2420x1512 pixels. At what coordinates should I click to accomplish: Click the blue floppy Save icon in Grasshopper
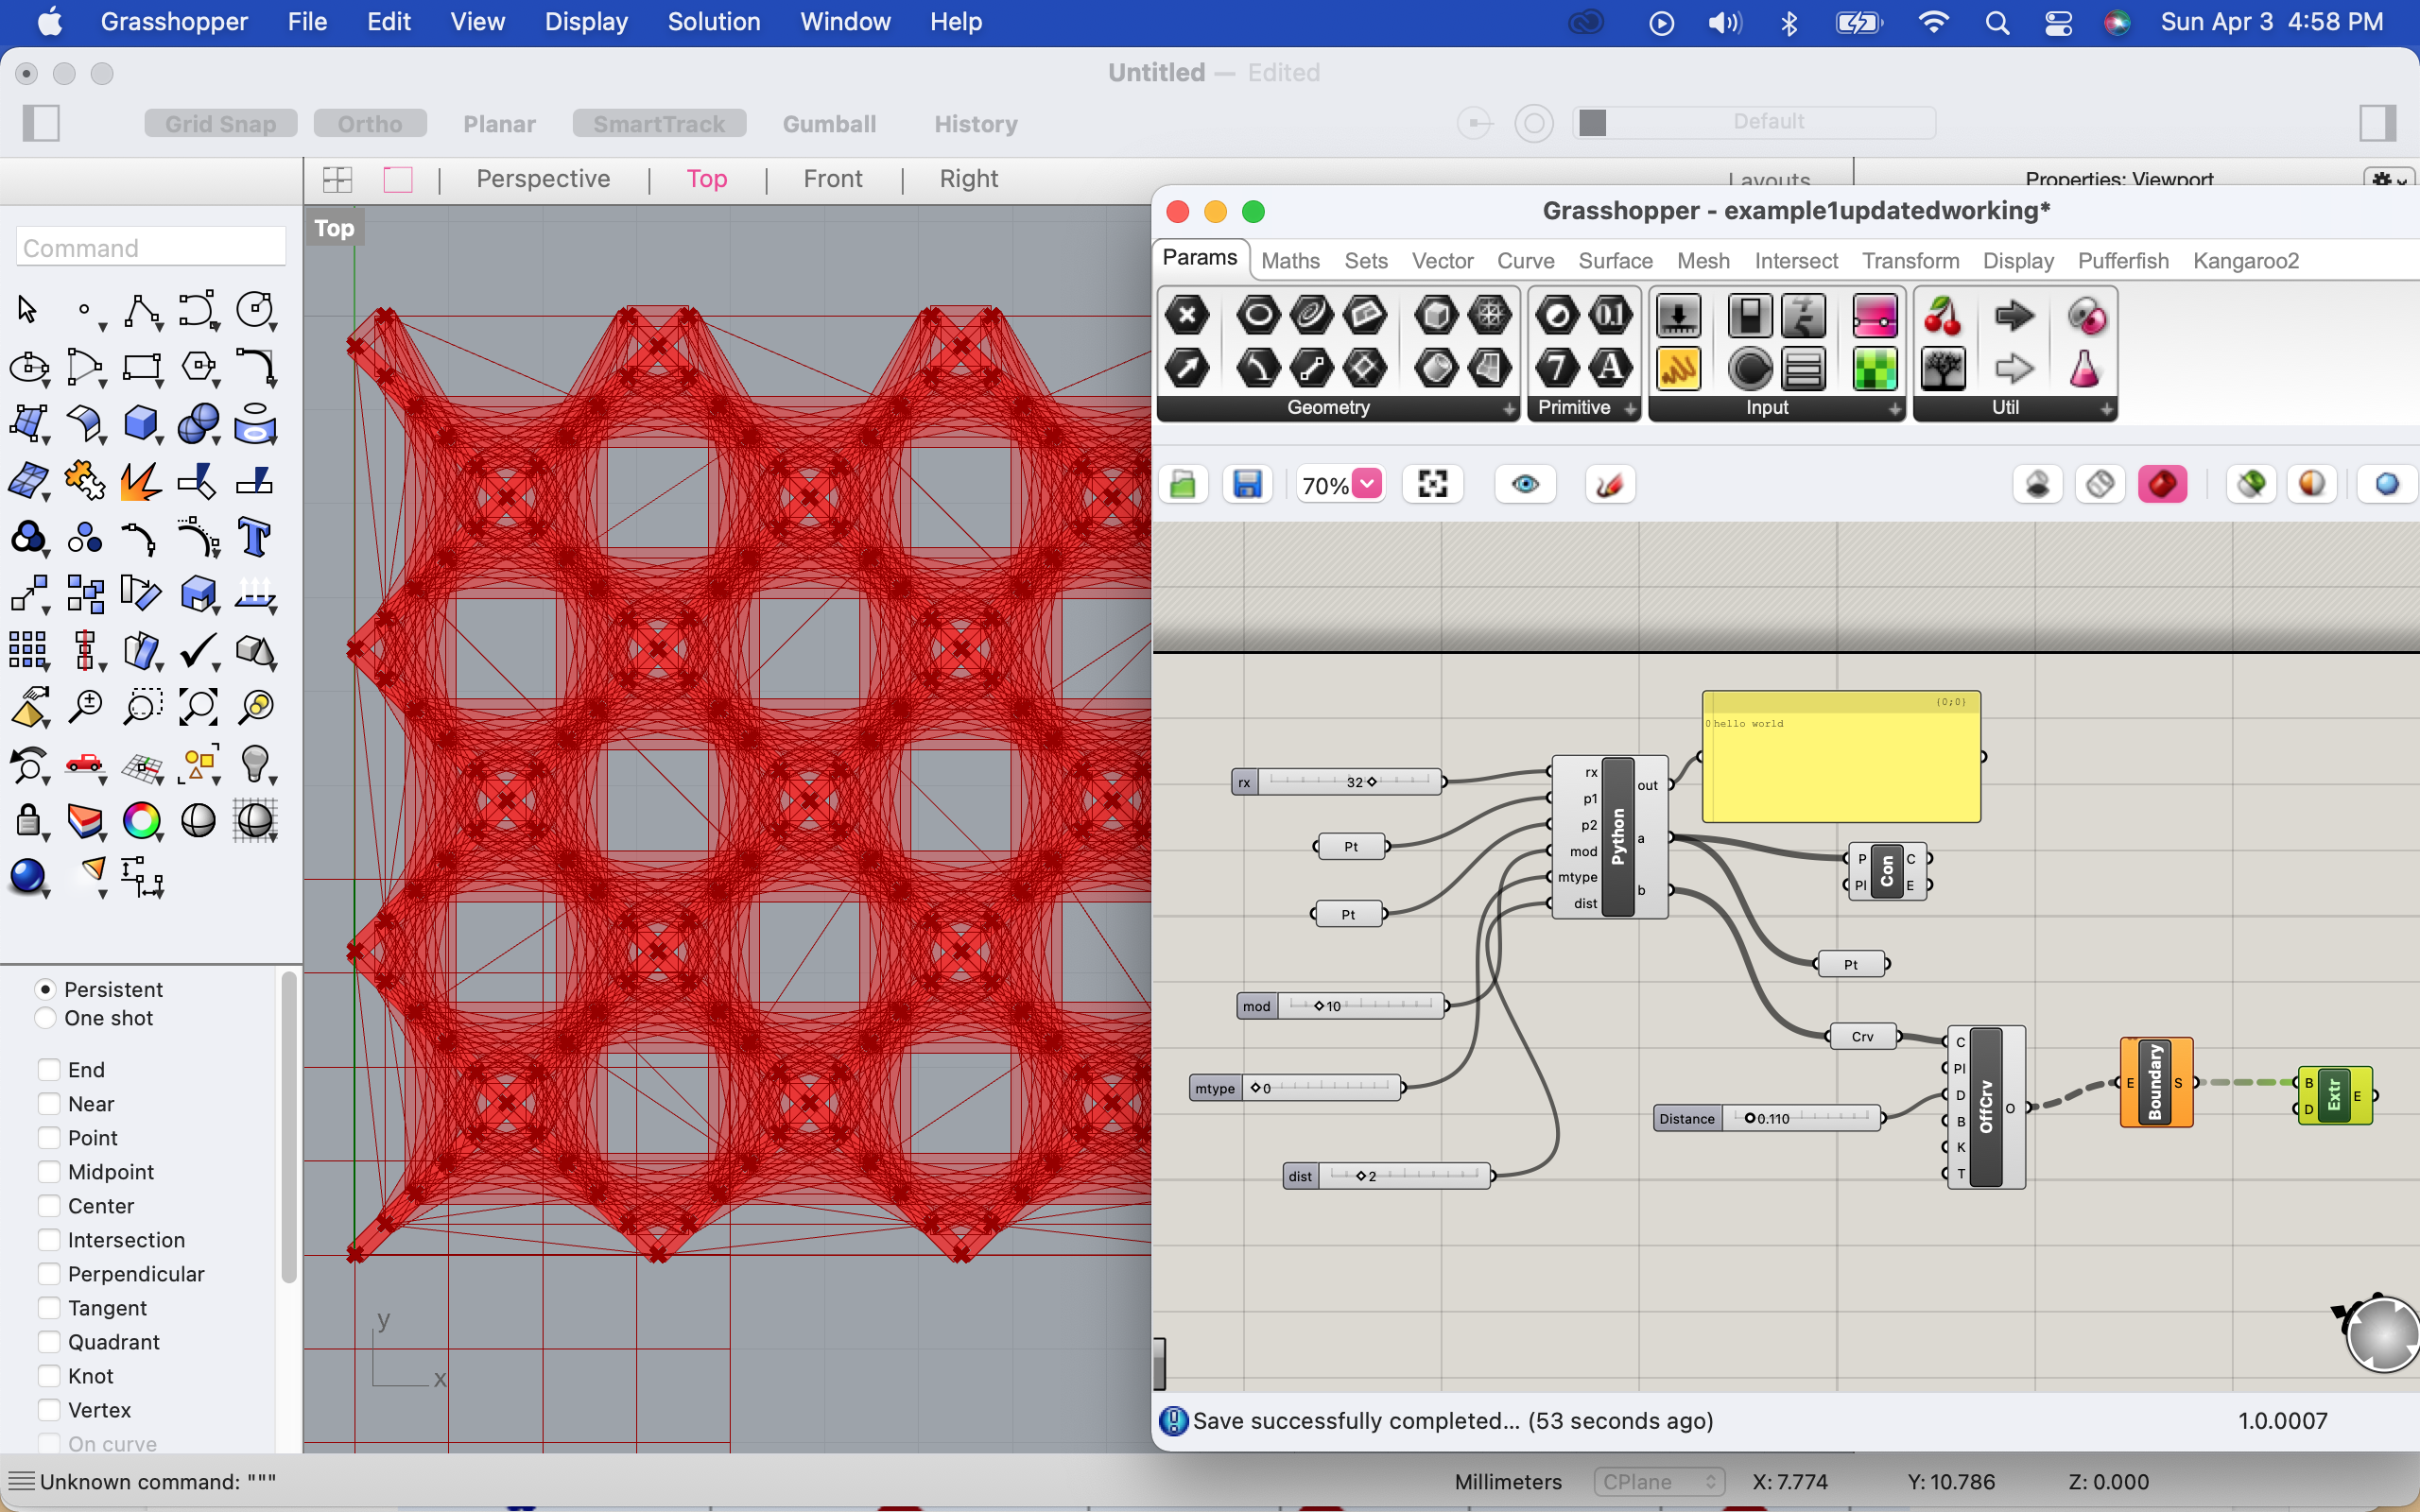point(1246,485)
